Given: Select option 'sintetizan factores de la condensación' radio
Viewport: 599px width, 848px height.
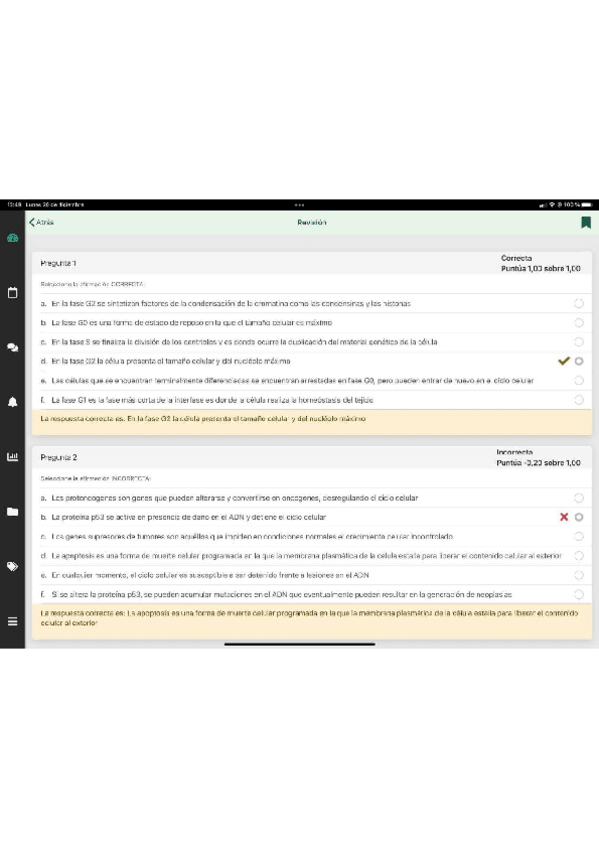Looking at the screenshot, I should pos(579,303).
